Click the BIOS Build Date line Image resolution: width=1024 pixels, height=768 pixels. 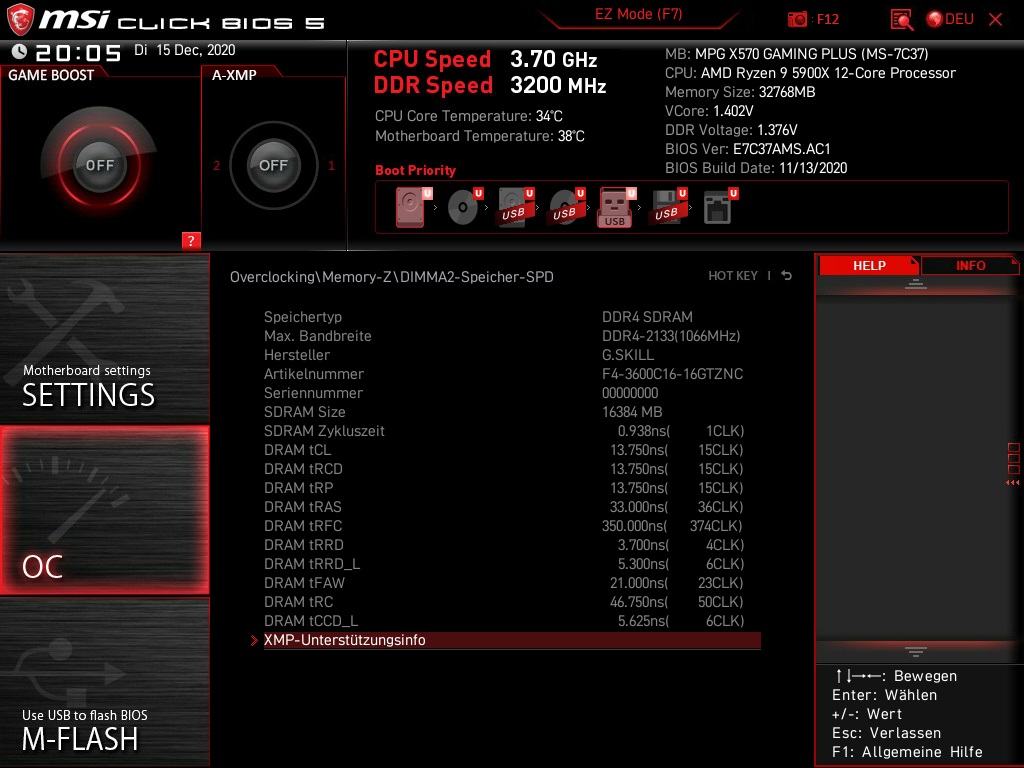click(x=756, y=168)
